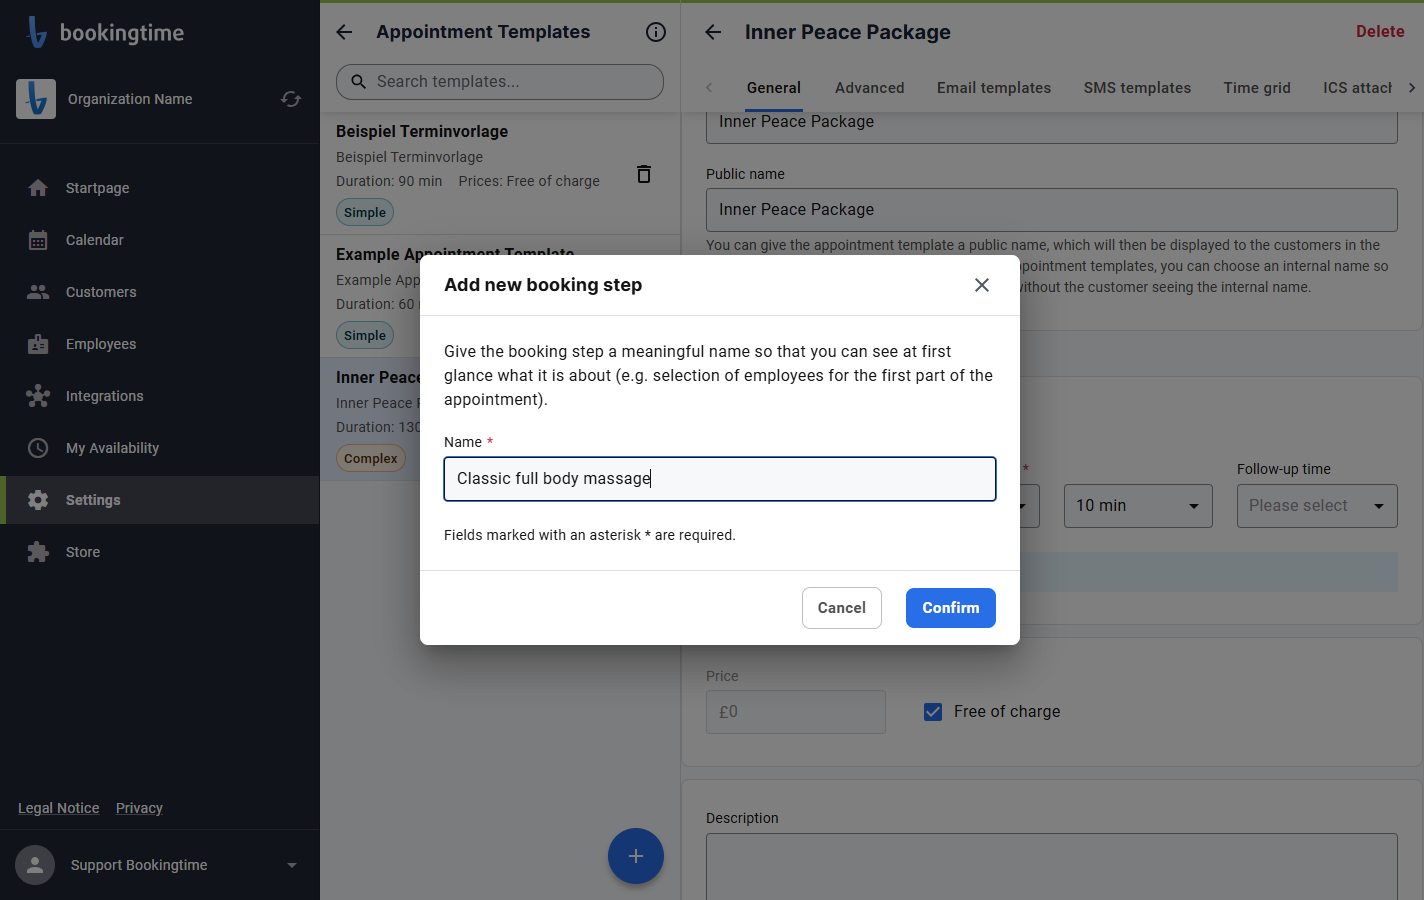Click the Price input field
The image size is (1424, 900).
796,712
